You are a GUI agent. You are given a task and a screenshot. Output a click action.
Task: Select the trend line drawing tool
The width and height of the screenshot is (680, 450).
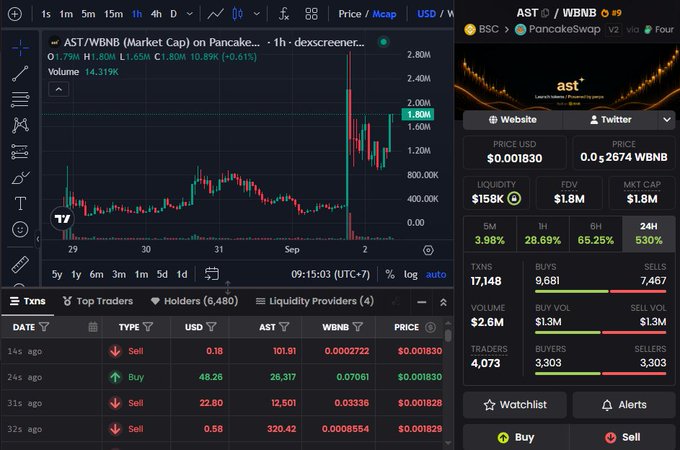[x=20, y=74]
